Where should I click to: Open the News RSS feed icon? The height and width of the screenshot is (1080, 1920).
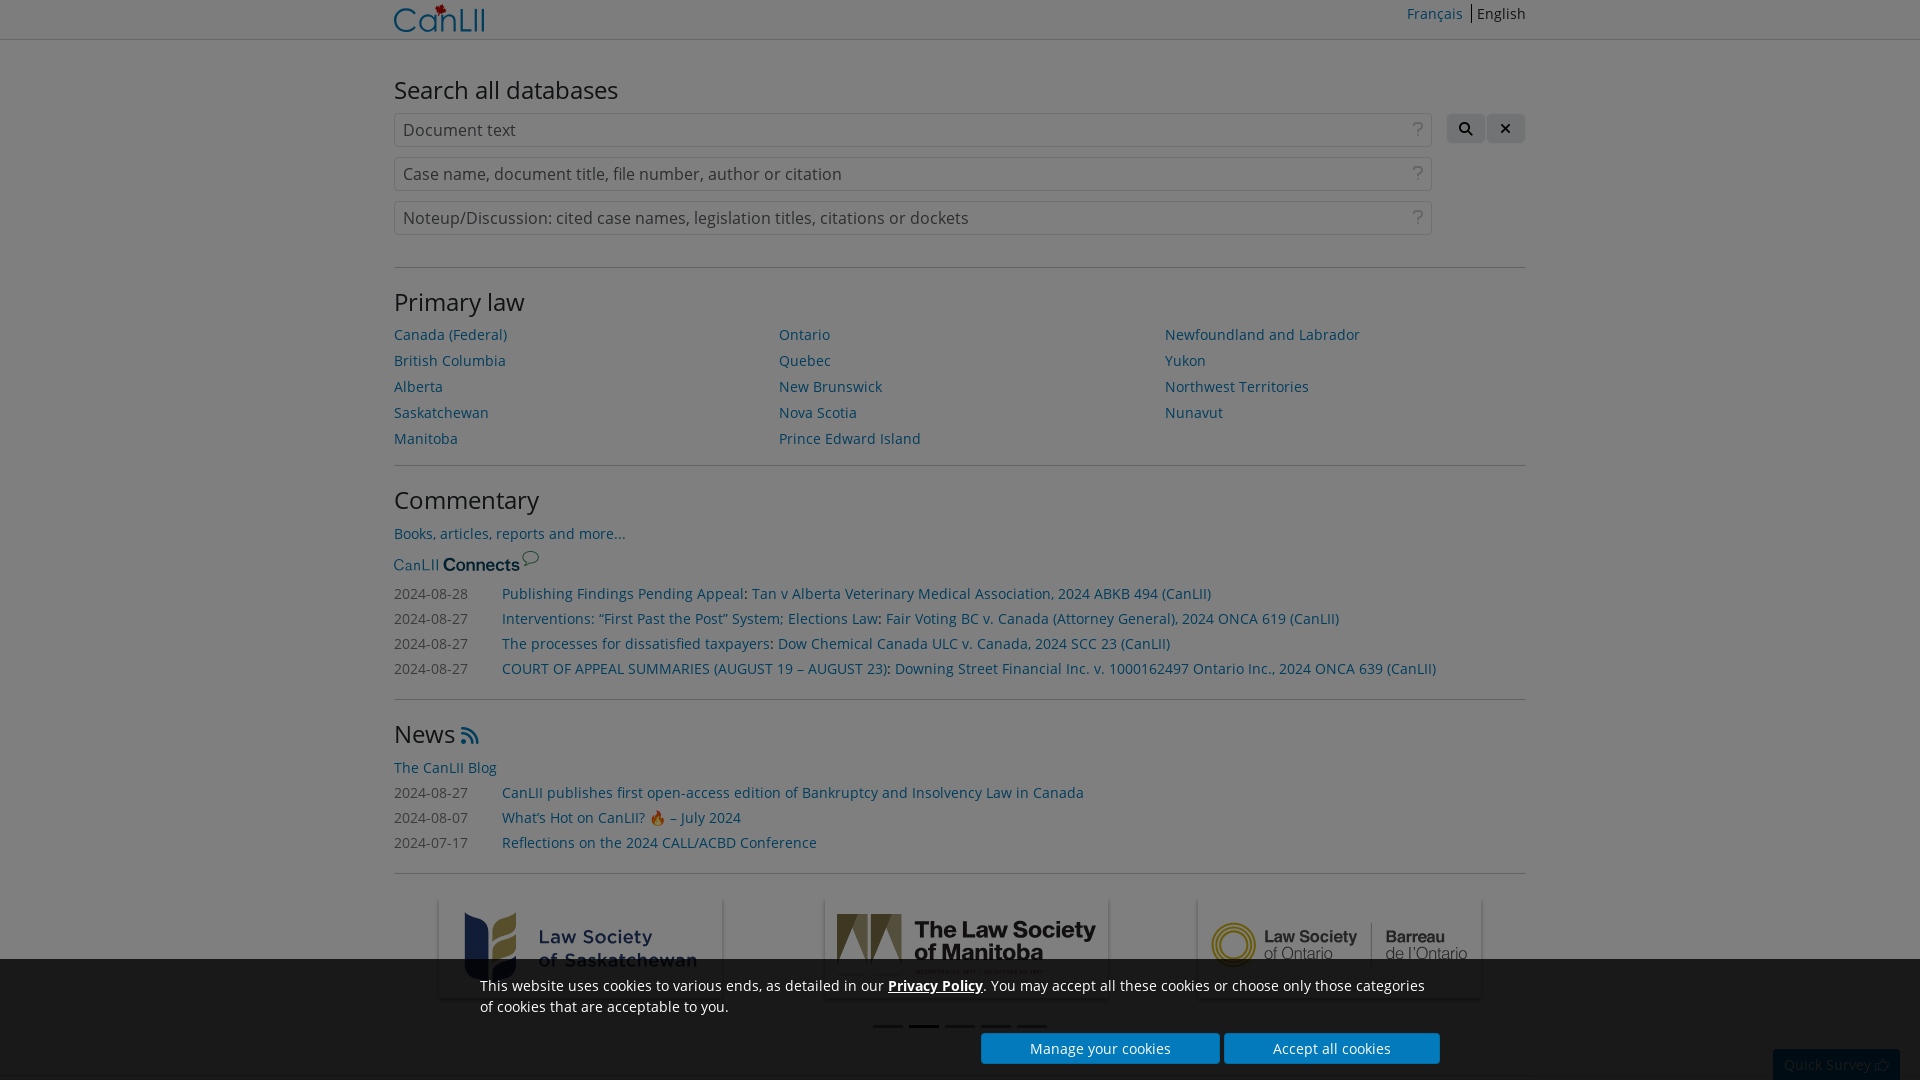point(470,735)
